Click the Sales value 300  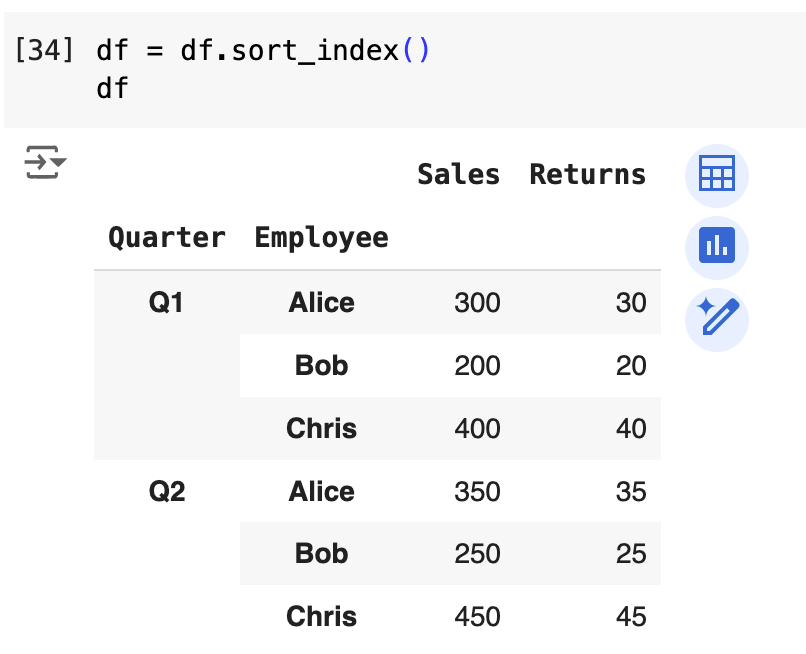(x=477, y=302)
